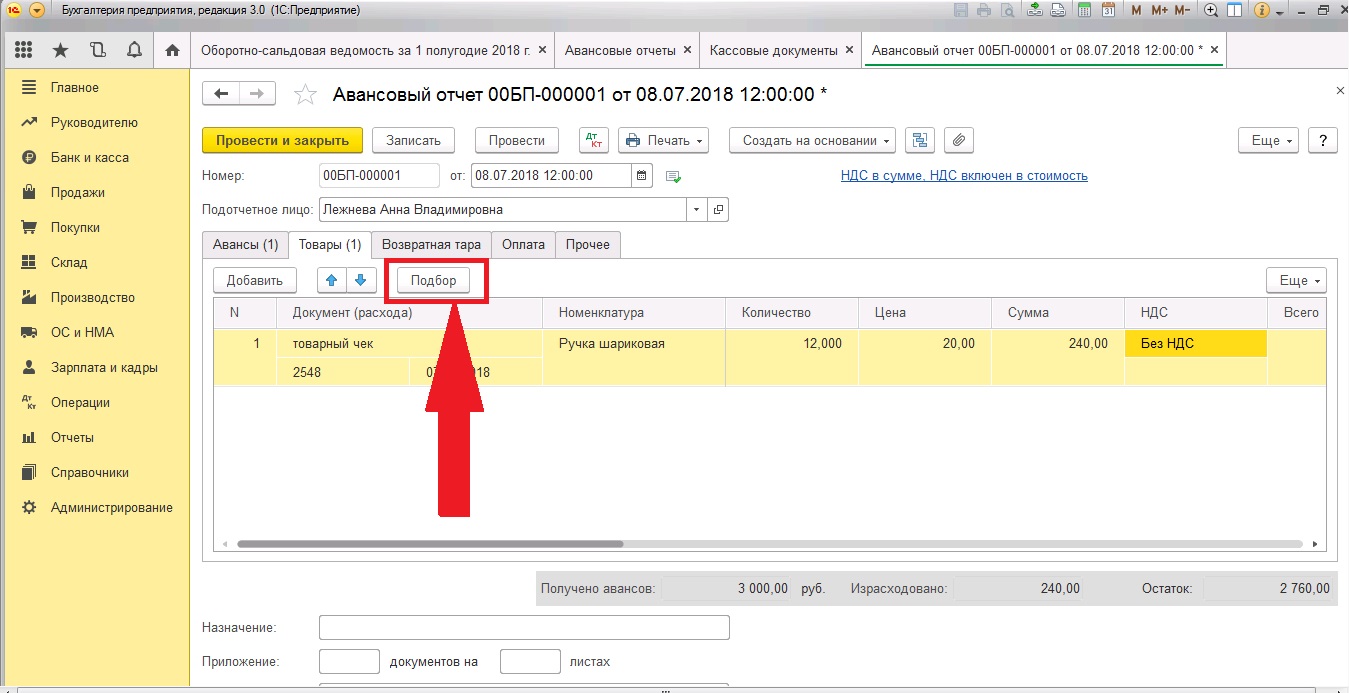Viewport: 1349px width, 693px height.
Task: Open the Еще menu in the document toolbar
Action: [x=1268, y=140]
